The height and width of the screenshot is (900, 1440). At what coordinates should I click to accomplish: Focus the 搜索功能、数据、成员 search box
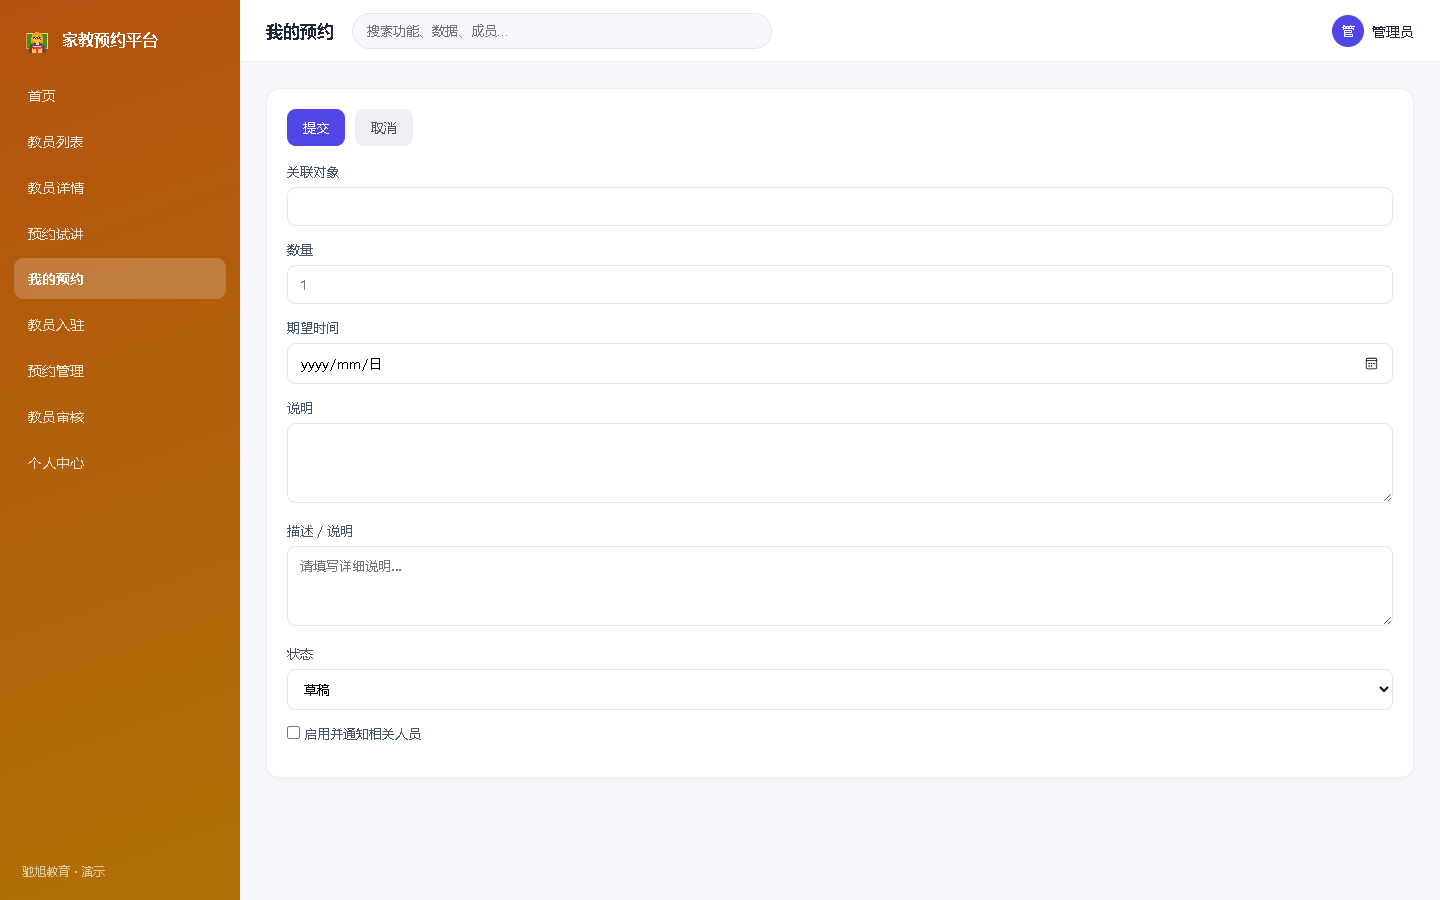click(562, 31)
